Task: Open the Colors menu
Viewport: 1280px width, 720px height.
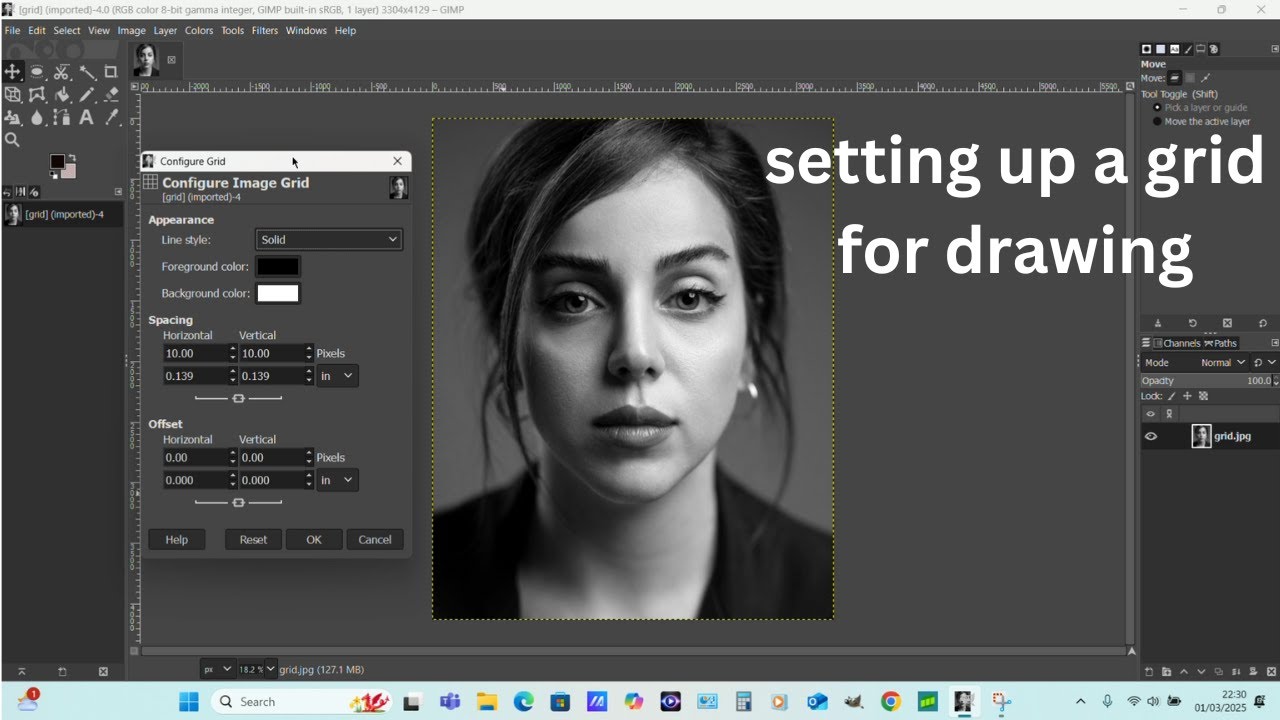Action: pos(199,30)
